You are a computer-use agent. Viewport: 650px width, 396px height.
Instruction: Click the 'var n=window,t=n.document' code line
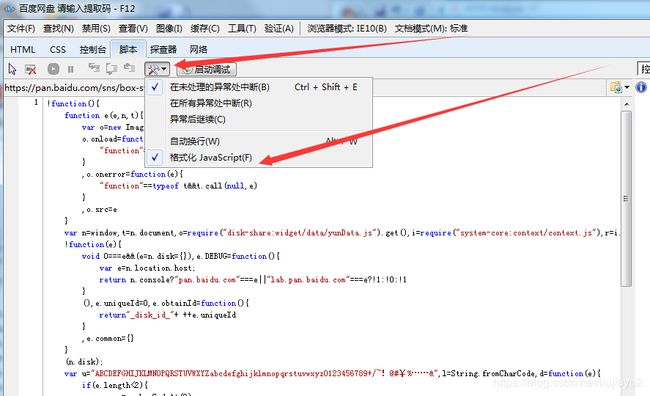pyautogui.click(x=342, y=233)
